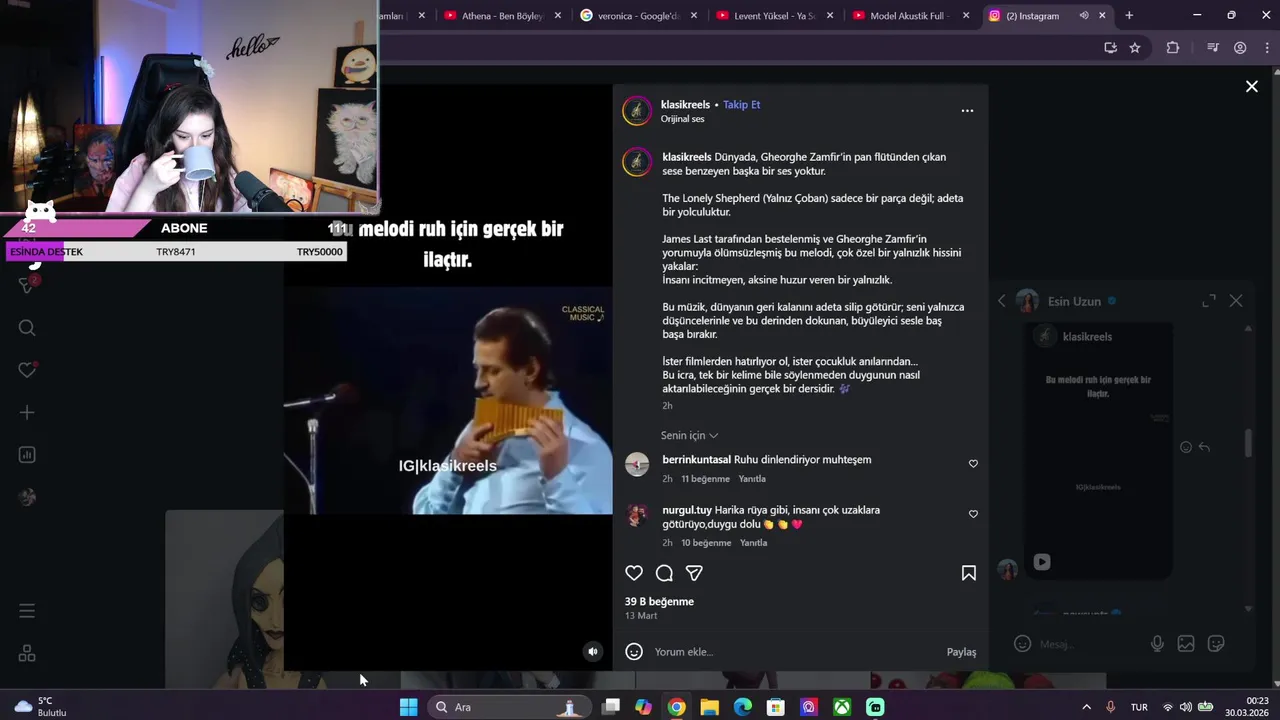Image resolution: width=1280 pixels, height=720 pixels.
Task: Open the Chrome profile avatar
Action: 1240,47
